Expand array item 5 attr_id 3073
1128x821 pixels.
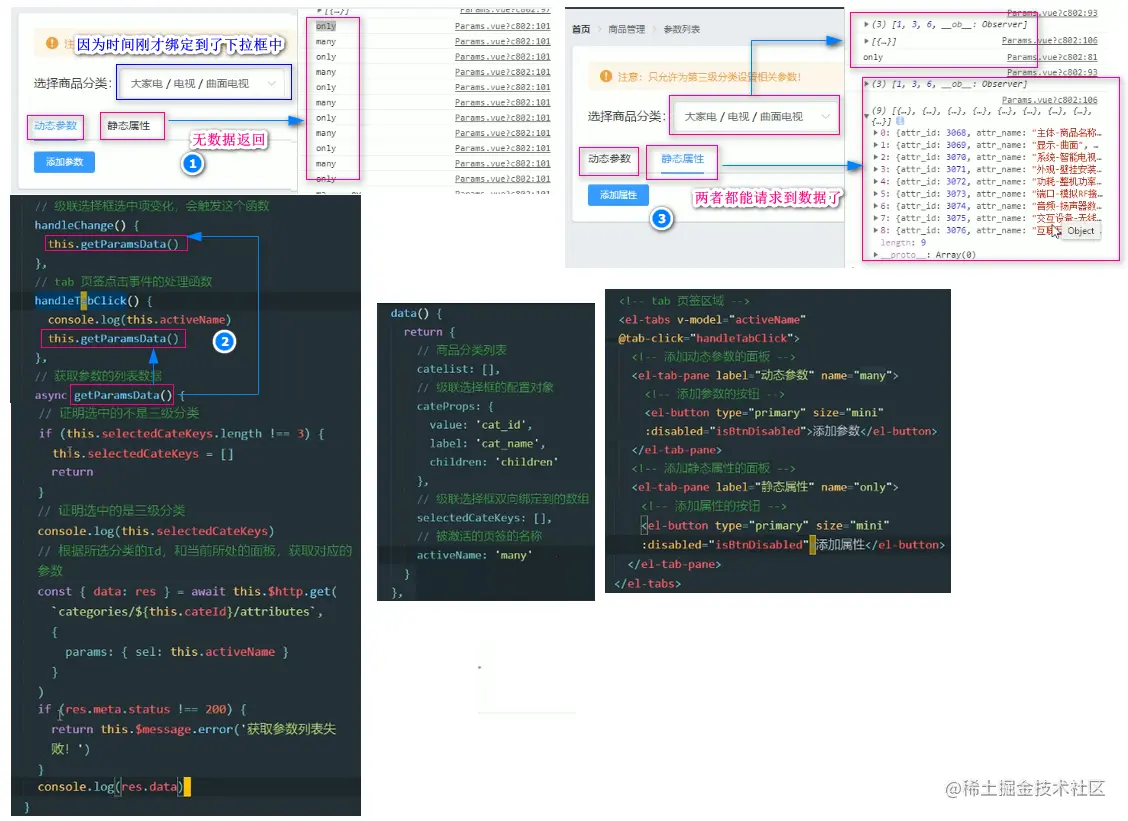tap(875, 194)
